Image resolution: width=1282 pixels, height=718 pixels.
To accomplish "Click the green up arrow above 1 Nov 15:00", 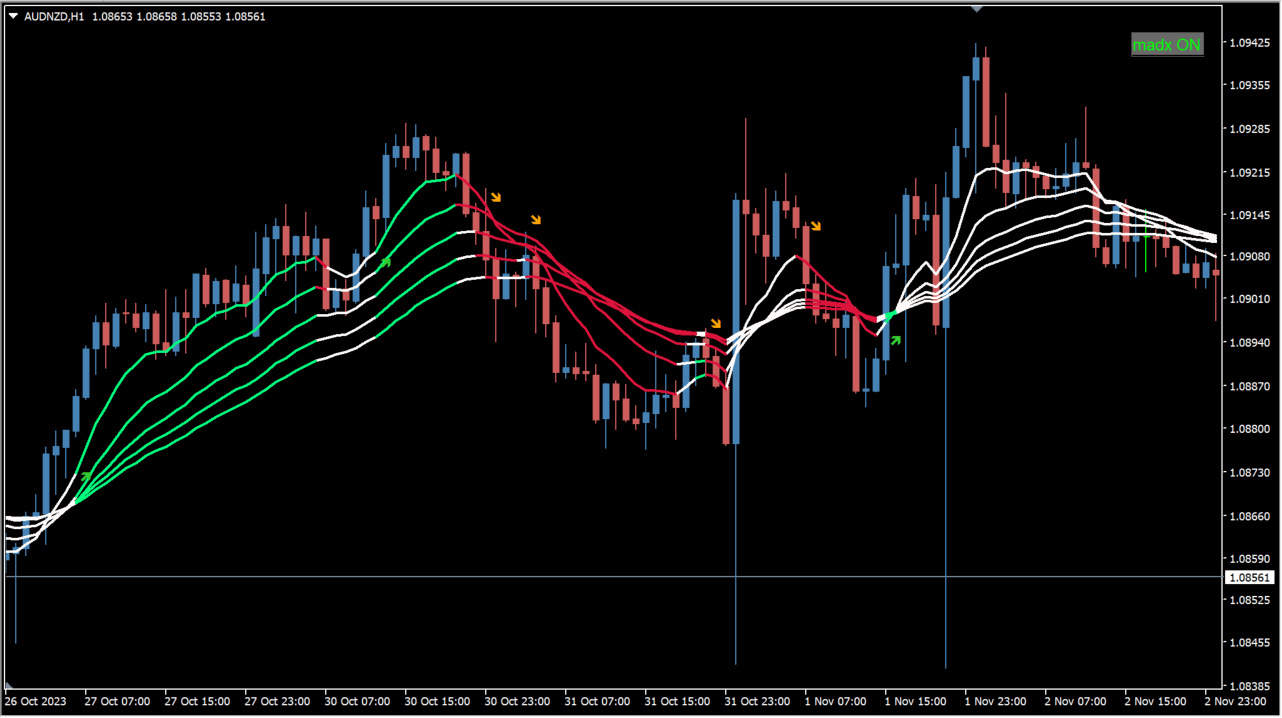I will point(896,340).
